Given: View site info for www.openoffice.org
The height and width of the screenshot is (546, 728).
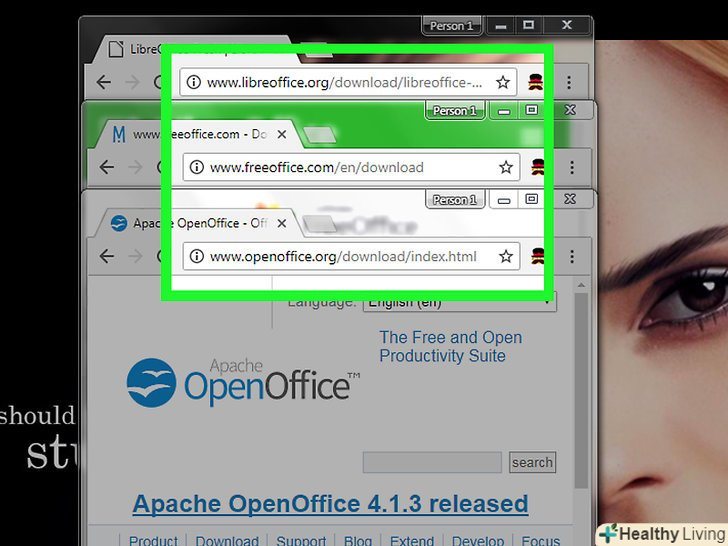Looking at the screenshot, I should (197, 256).
